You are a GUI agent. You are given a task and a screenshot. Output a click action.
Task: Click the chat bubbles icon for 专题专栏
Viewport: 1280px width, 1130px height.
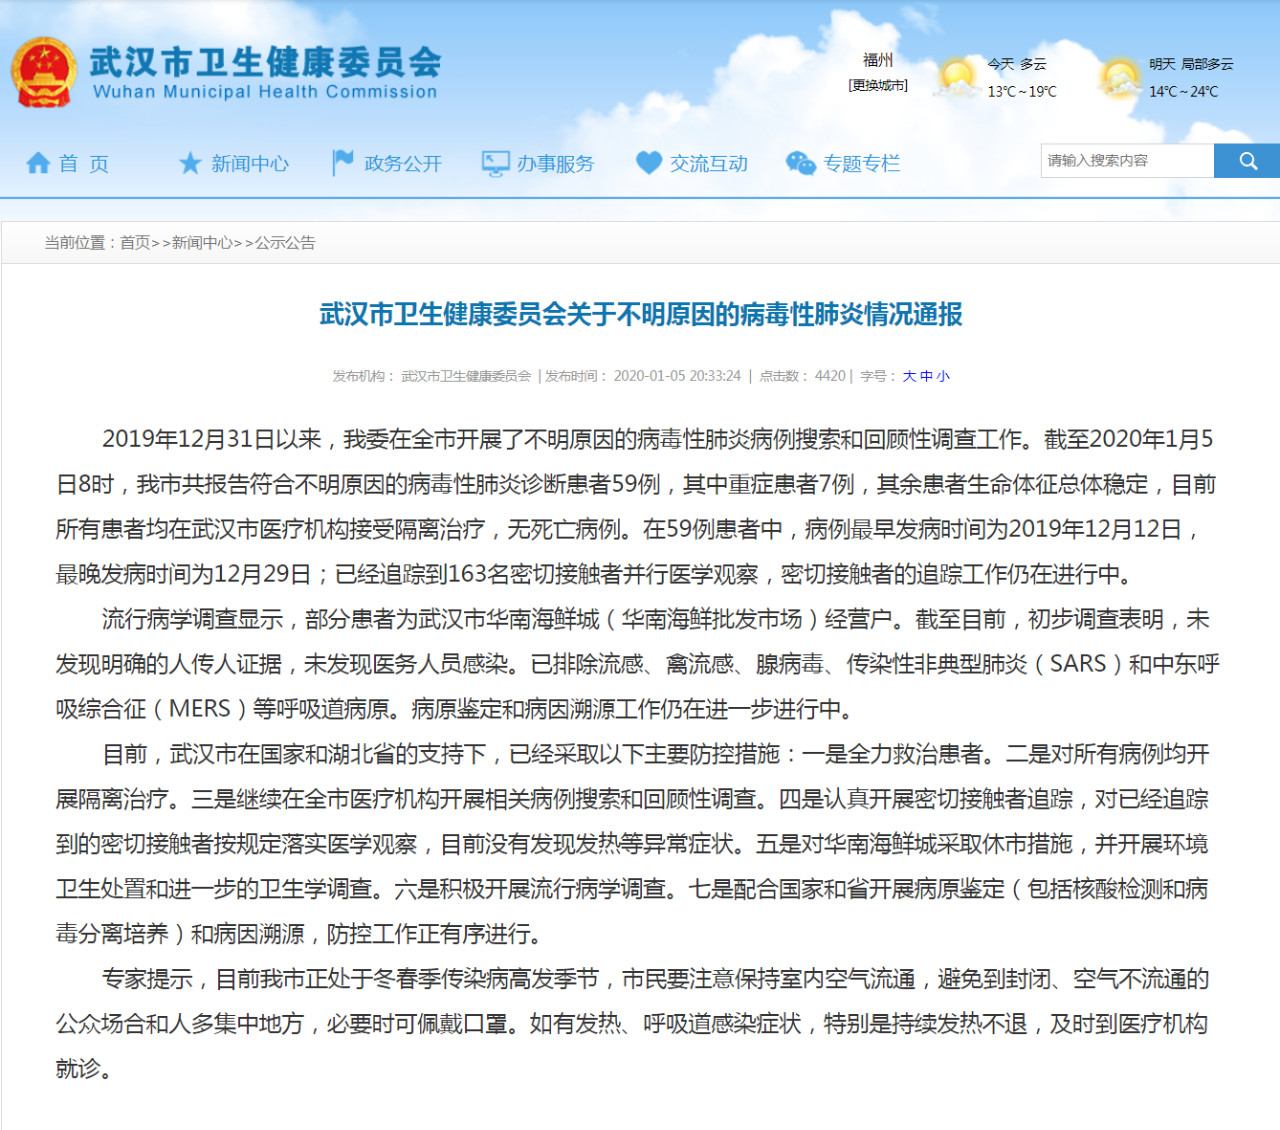pos(801,163)
